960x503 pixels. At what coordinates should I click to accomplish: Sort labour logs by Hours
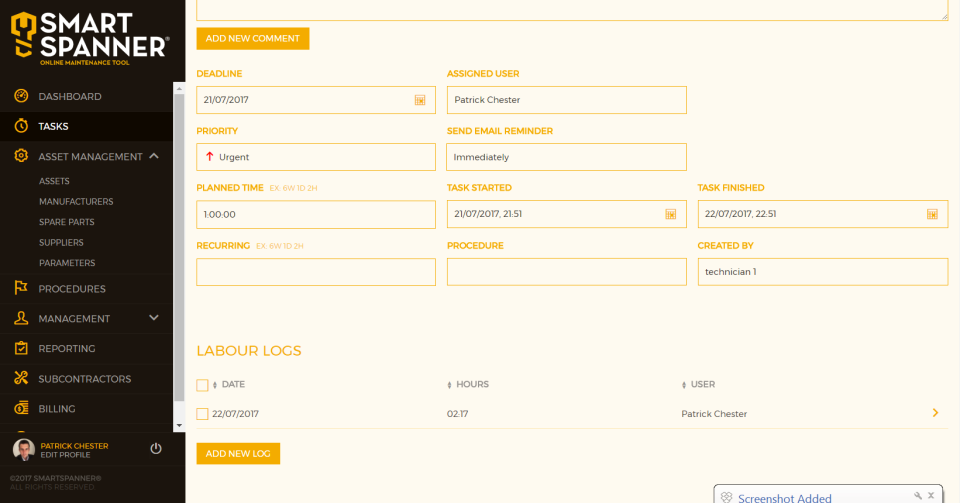pyautogui.click(x=468, y=384)
